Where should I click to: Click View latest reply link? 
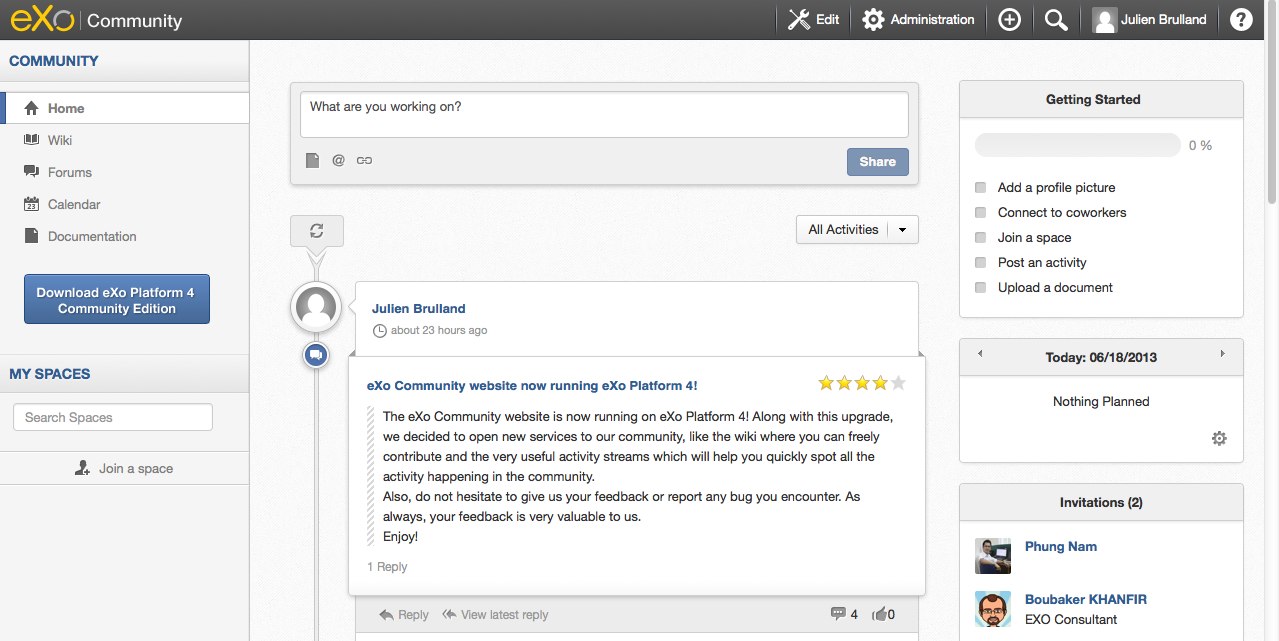(495, 614)
